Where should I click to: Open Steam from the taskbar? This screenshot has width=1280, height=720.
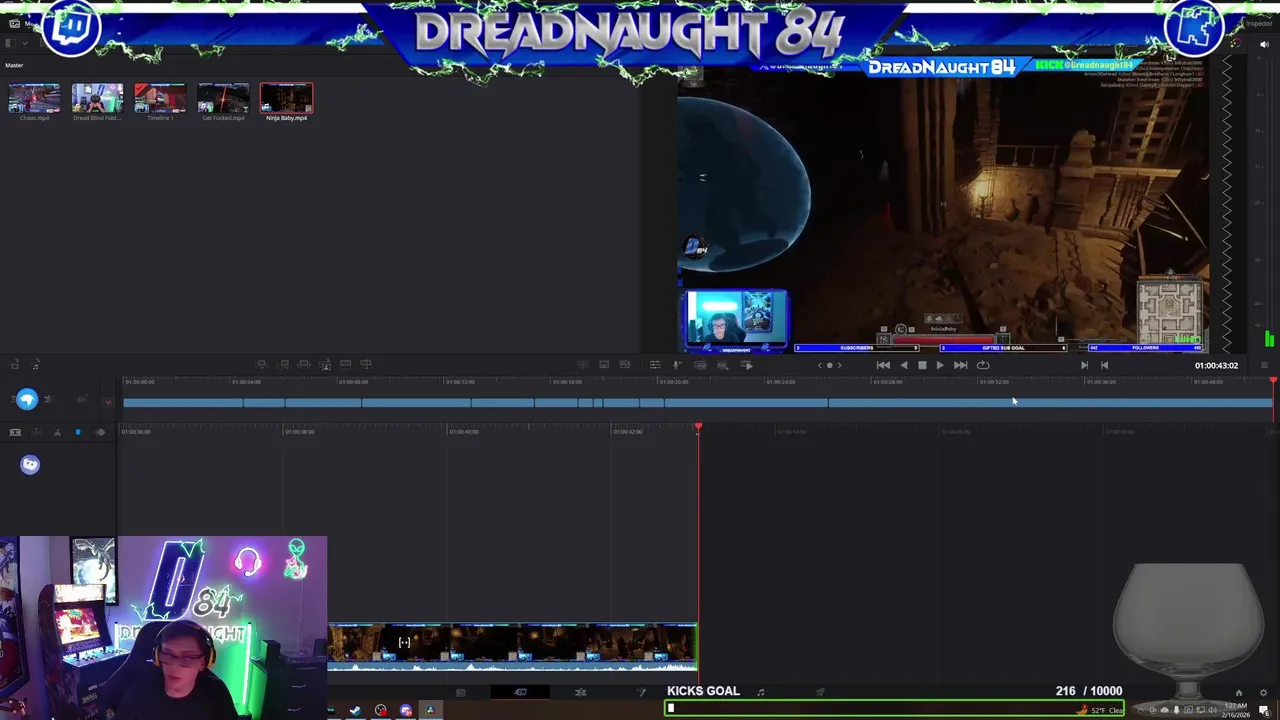pos(355,710)
